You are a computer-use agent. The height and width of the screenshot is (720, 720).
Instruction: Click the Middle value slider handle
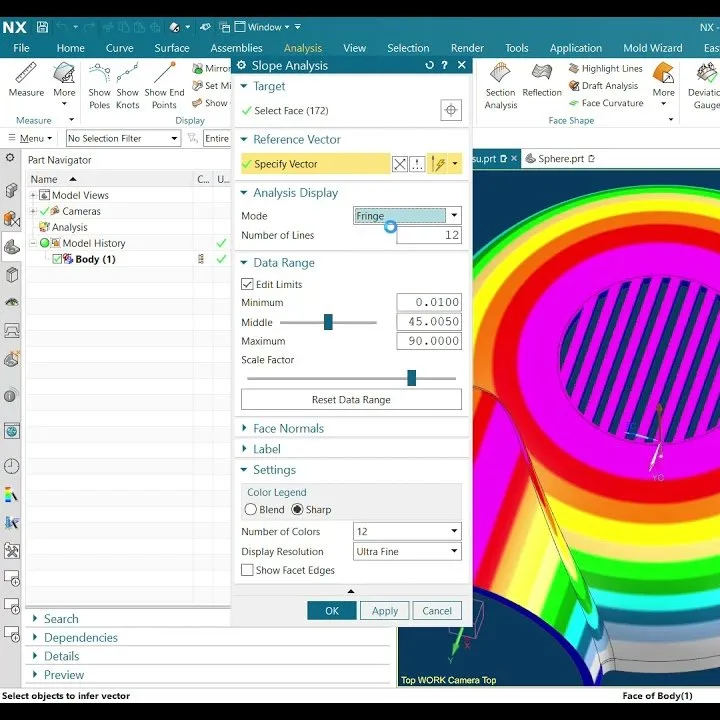(x=328, y=322)
